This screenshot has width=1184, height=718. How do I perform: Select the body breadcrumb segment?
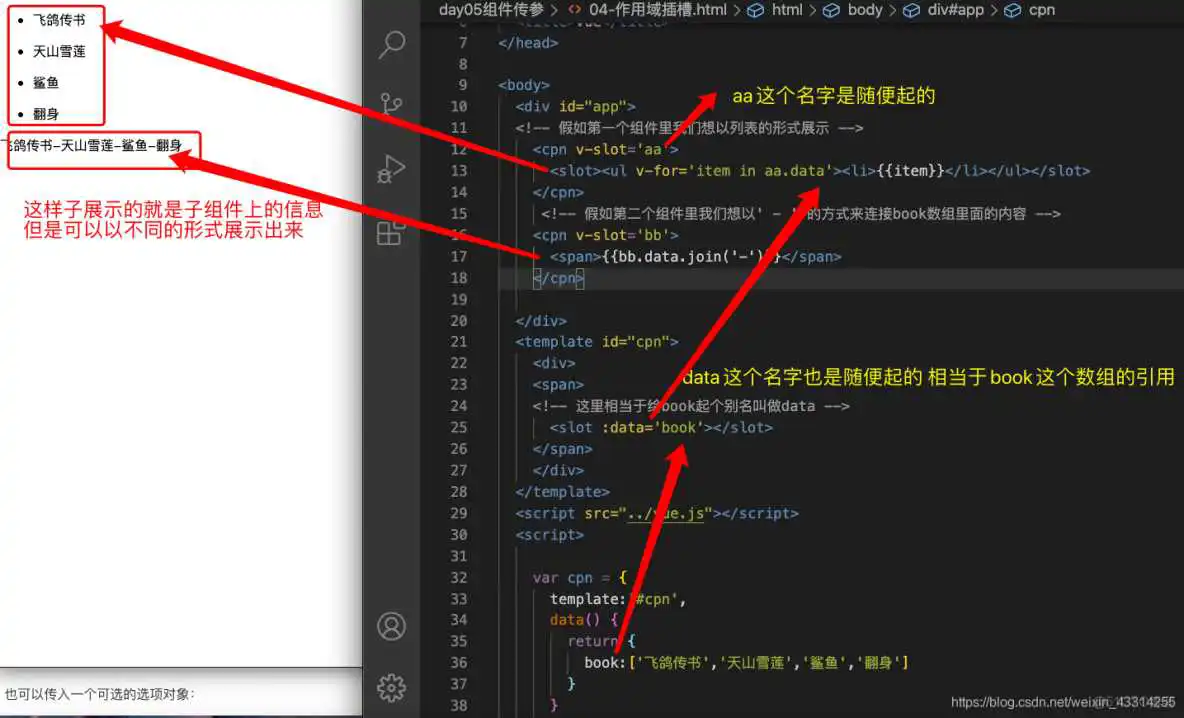click(865, 10)
